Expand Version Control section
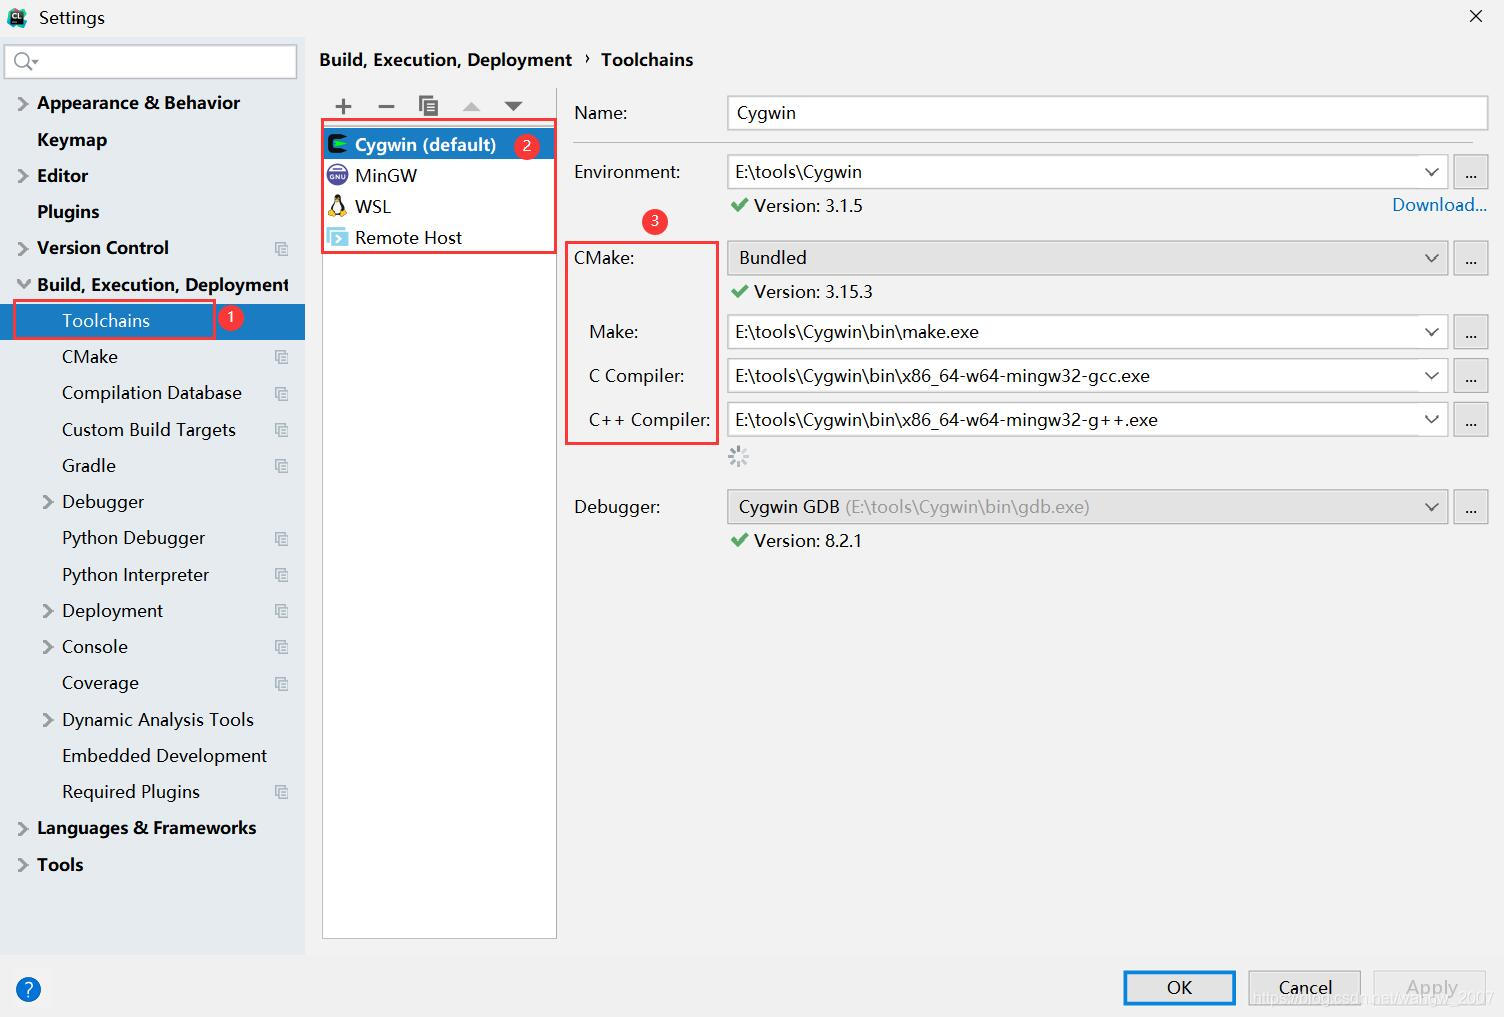 point(22,248)
